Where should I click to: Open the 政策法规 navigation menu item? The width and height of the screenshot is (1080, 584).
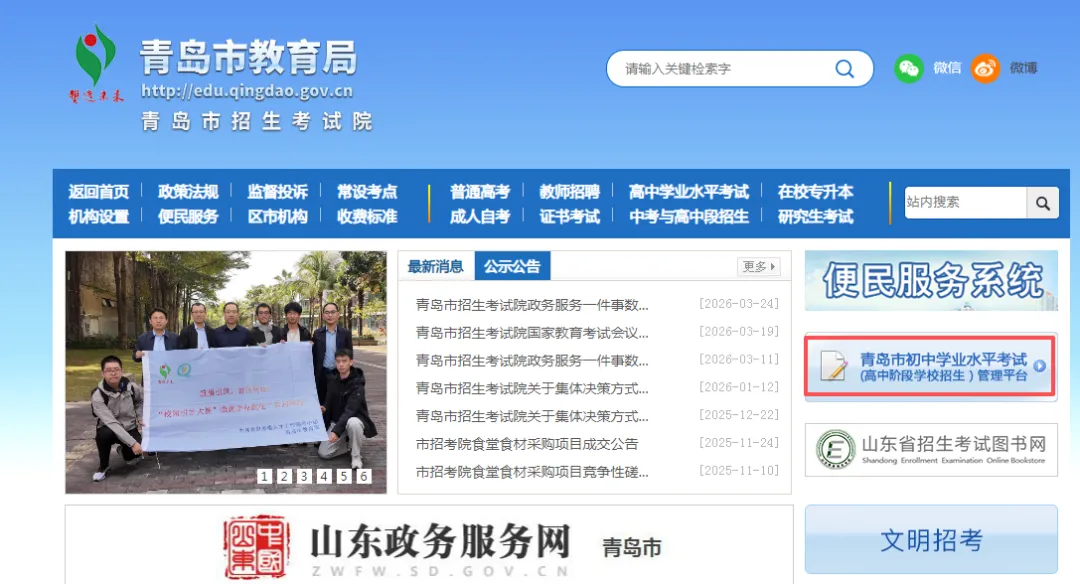click(x=191, y=190)
